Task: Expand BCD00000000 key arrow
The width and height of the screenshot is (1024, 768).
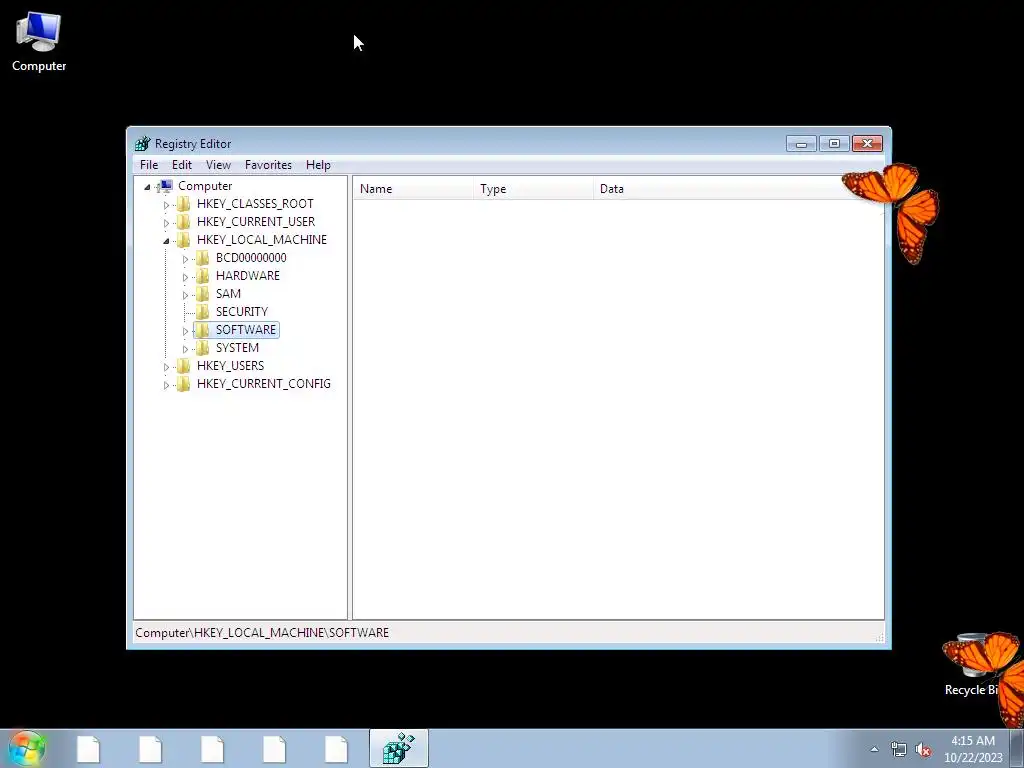Action: 185,259
